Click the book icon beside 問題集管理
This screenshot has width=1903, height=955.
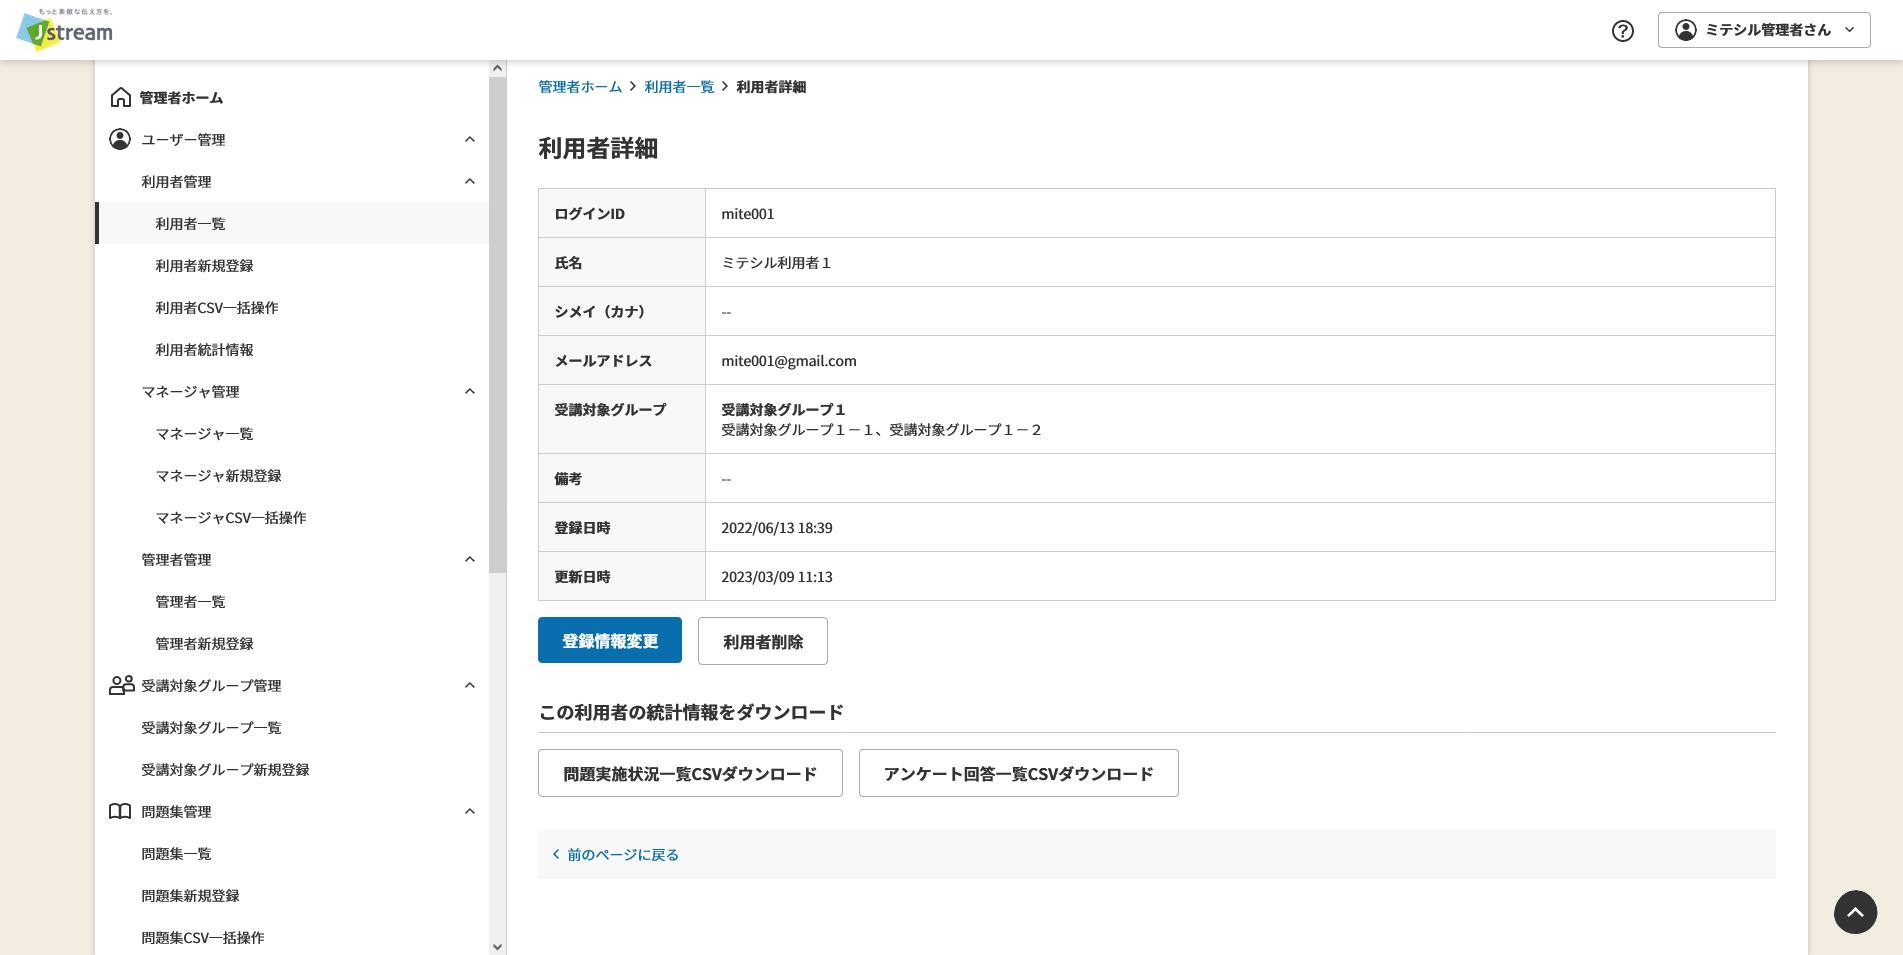pos(120,811)
